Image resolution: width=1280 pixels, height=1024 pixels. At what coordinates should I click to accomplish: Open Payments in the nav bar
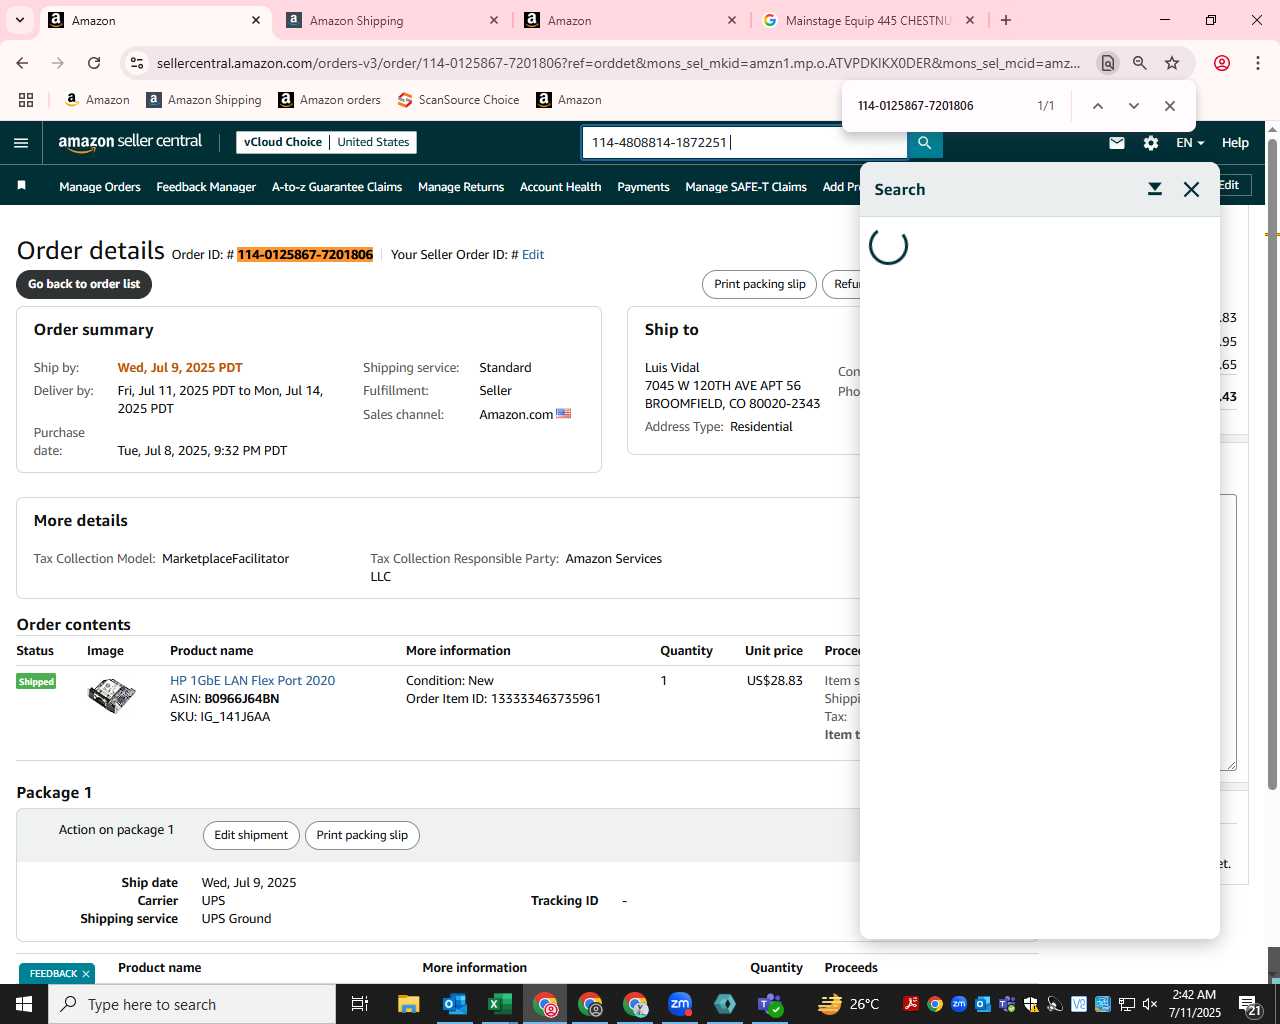[643, 187]
